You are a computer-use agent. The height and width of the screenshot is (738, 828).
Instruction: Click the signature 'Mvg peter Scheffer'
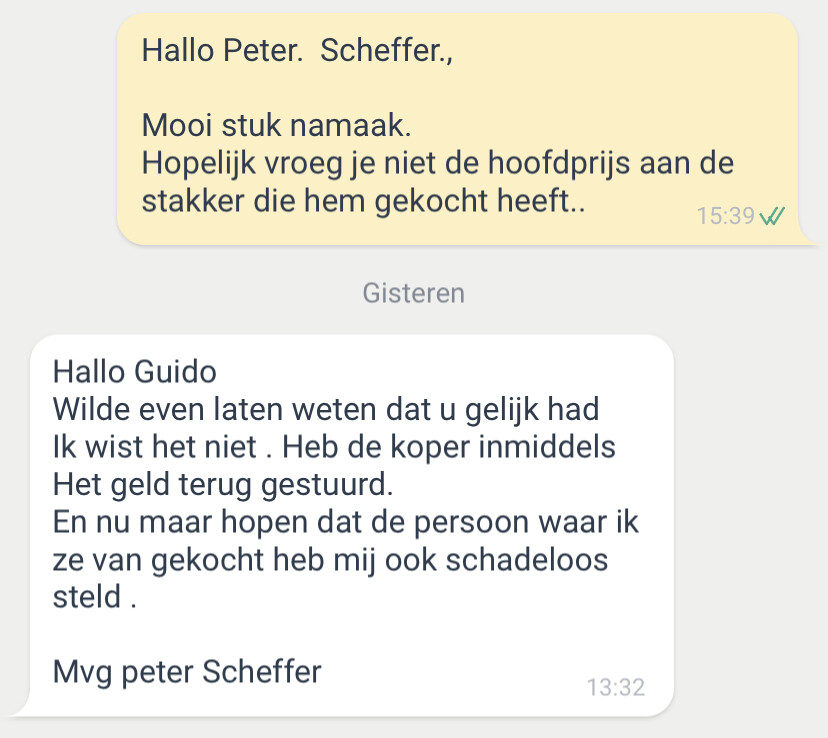pyautogui.click(x=187, y=673)
